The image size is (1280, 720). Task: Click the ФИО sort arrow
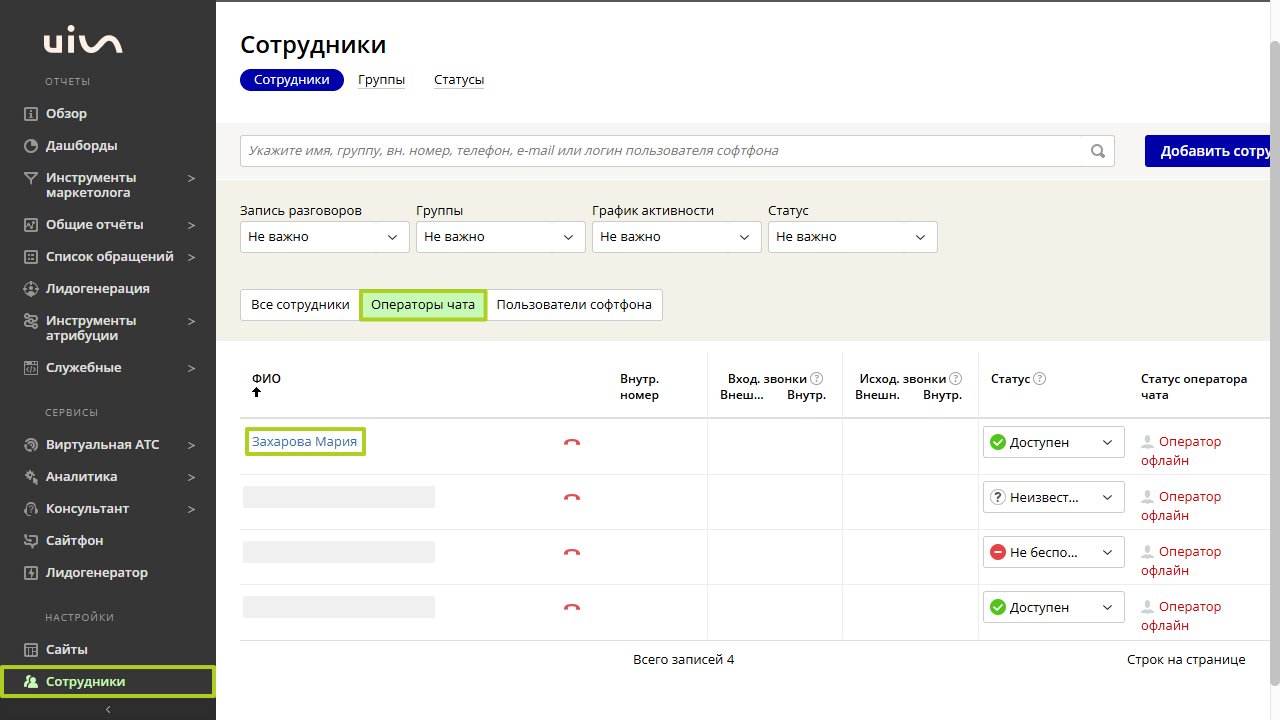pyautogui.click(x=257, y=393)
